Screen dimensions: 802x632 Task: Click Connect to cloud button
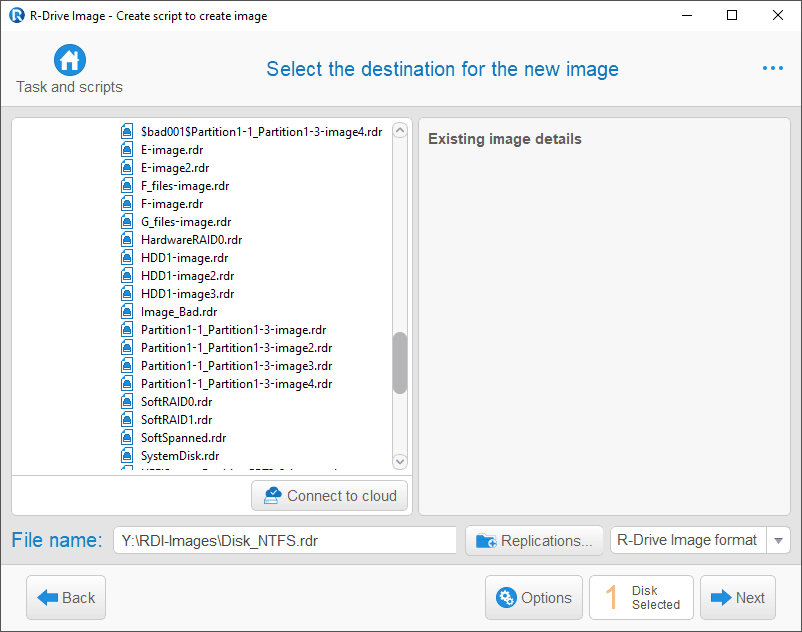click(329, 495)
